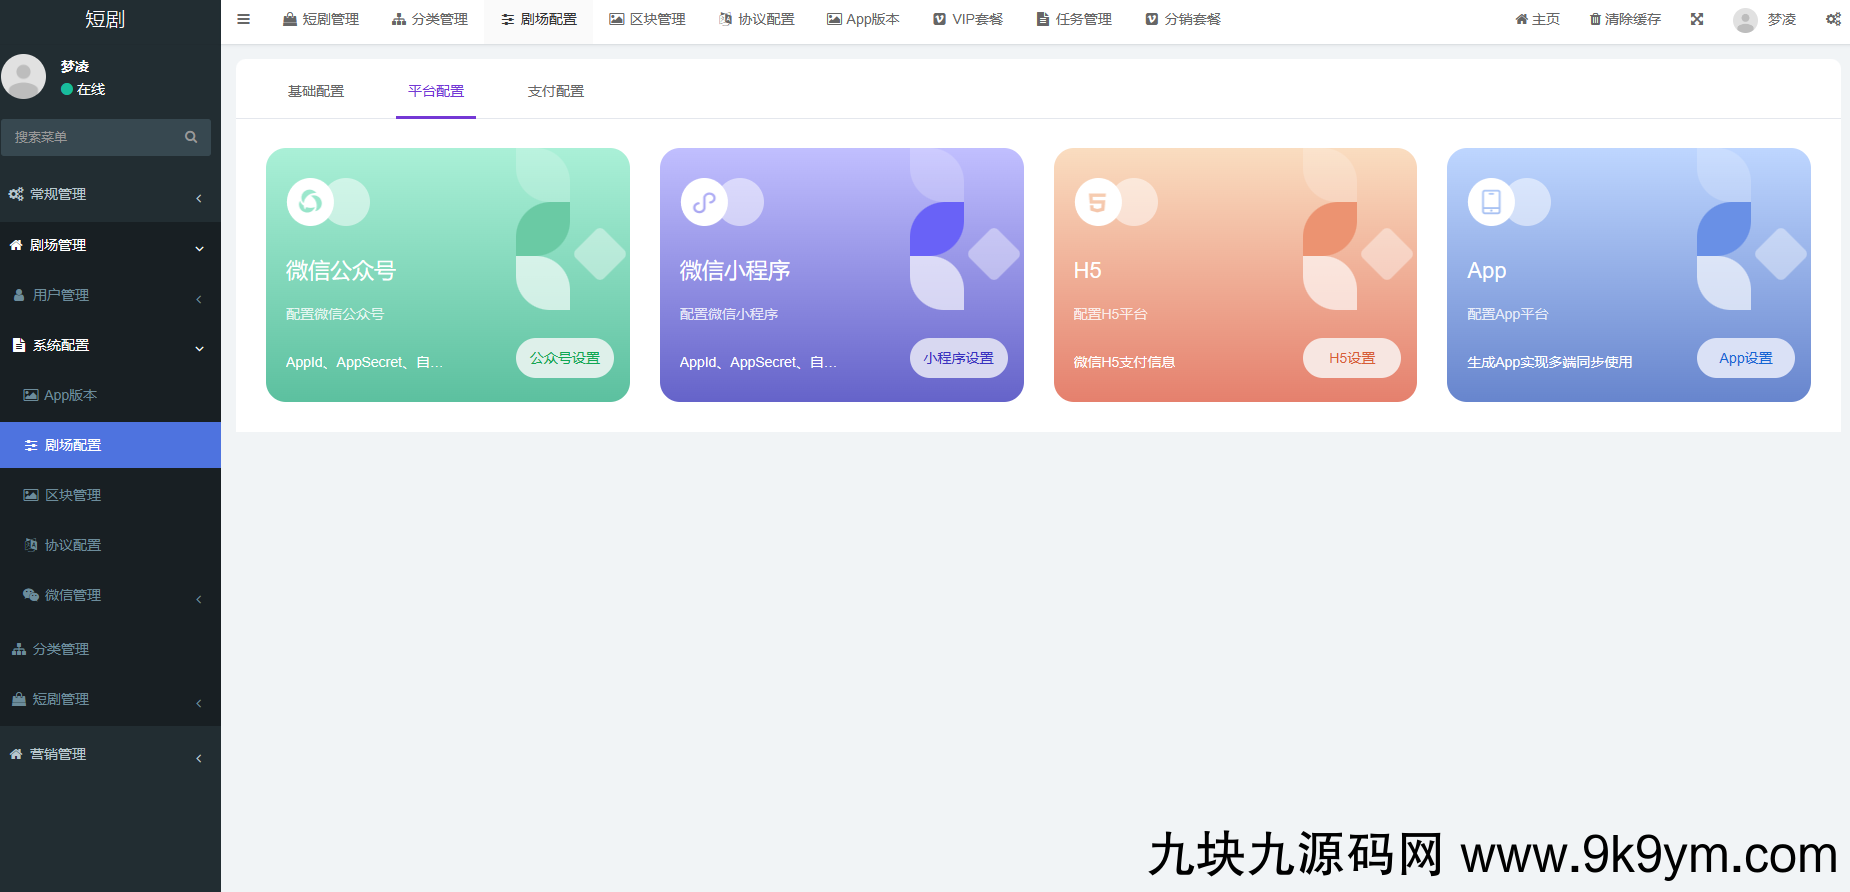This screenshot has height=892, width=1850.
Task: Click the 在线 online status indicator
Action: coord(83,89)
